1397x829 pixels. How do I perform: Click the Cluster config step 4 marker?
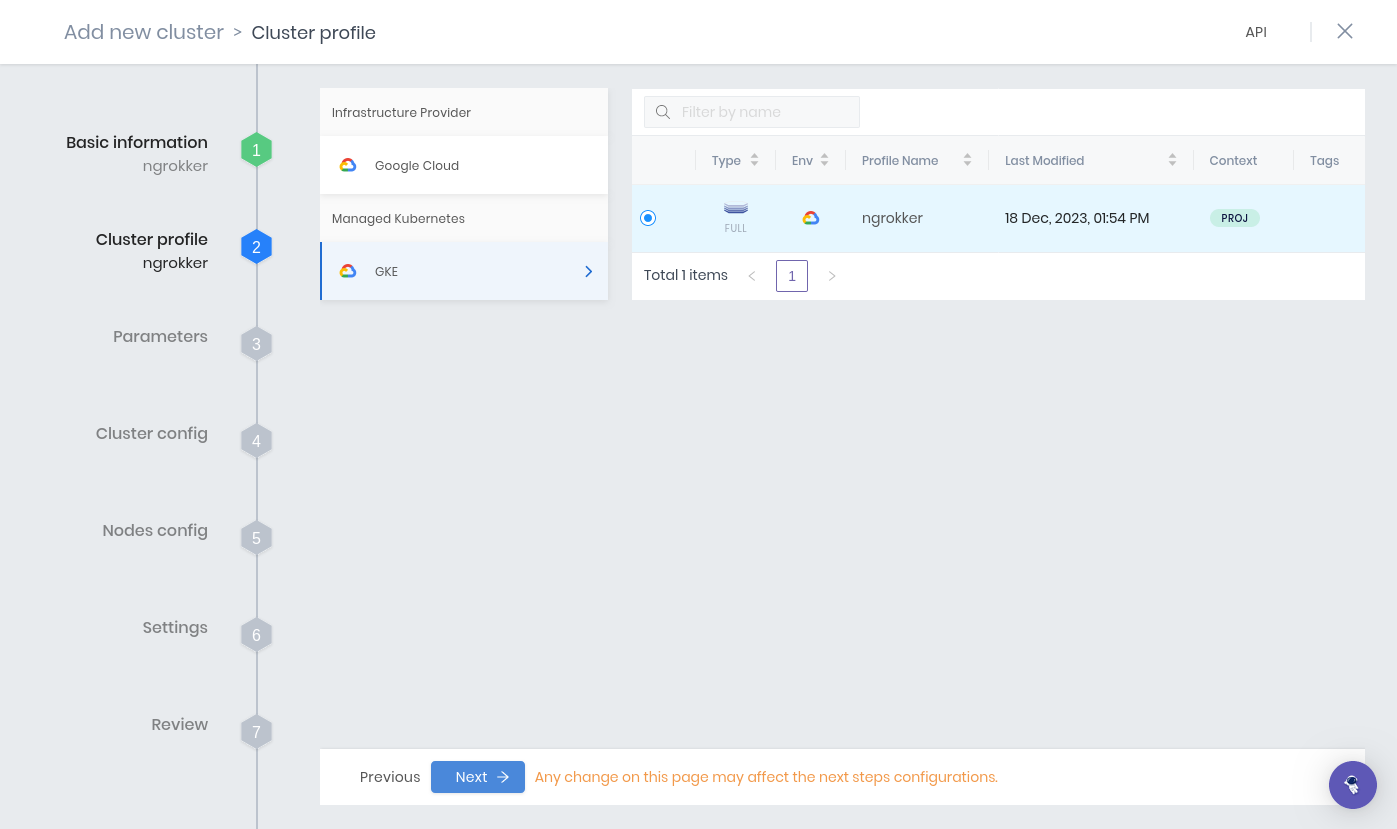click(x=256, y=440)
